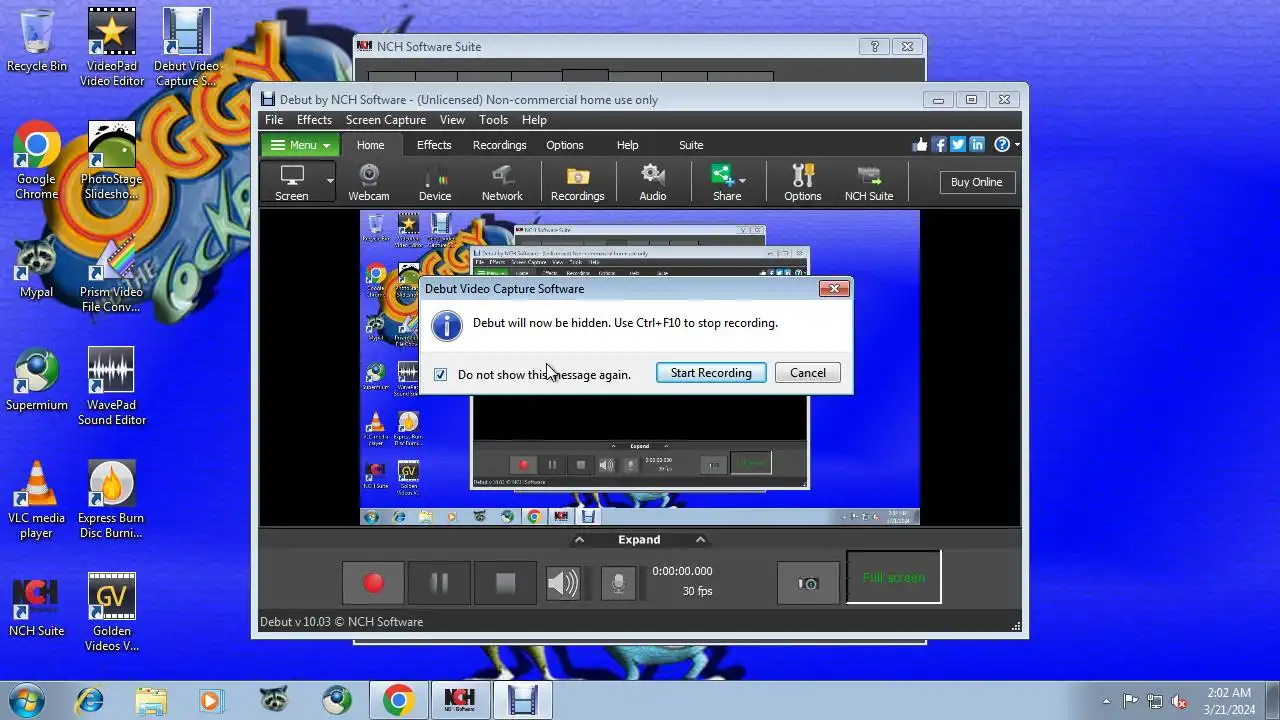
Task: Click the thumbs-up like icon
Action: 920,145
